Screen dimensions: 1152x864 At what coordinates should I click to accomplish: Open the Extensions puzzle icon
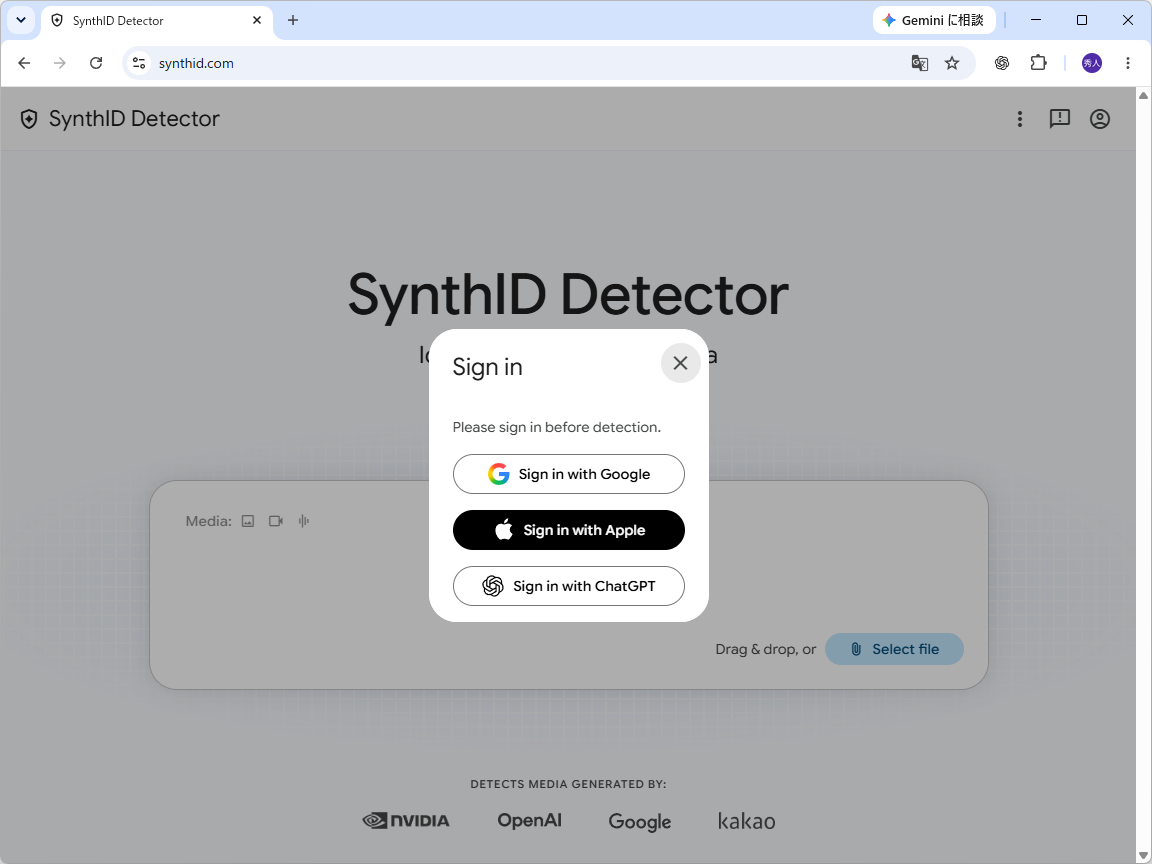click(1038, 63)
